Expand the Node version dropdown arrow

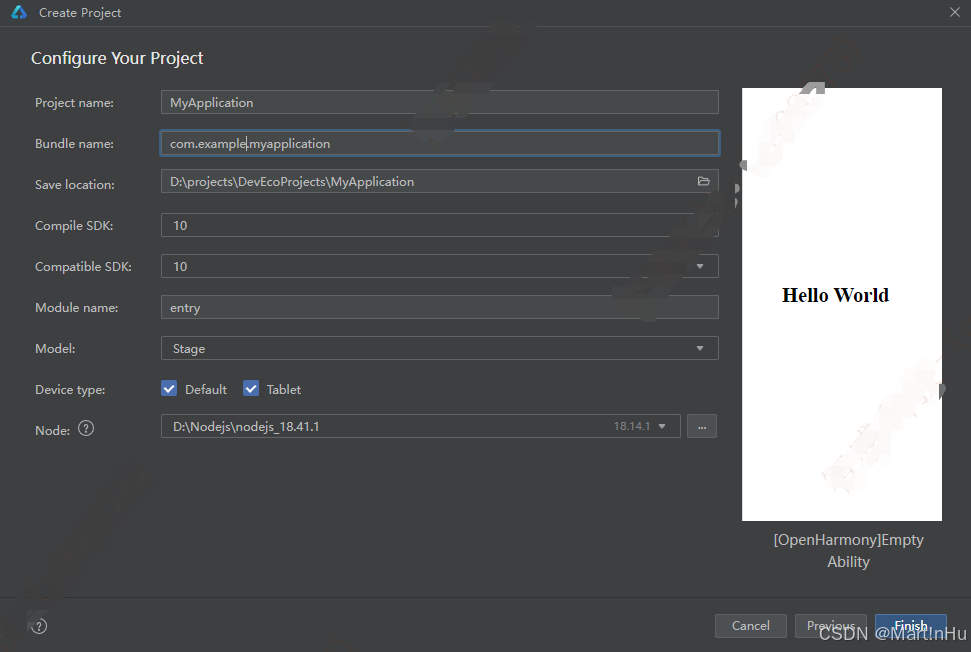662,427
